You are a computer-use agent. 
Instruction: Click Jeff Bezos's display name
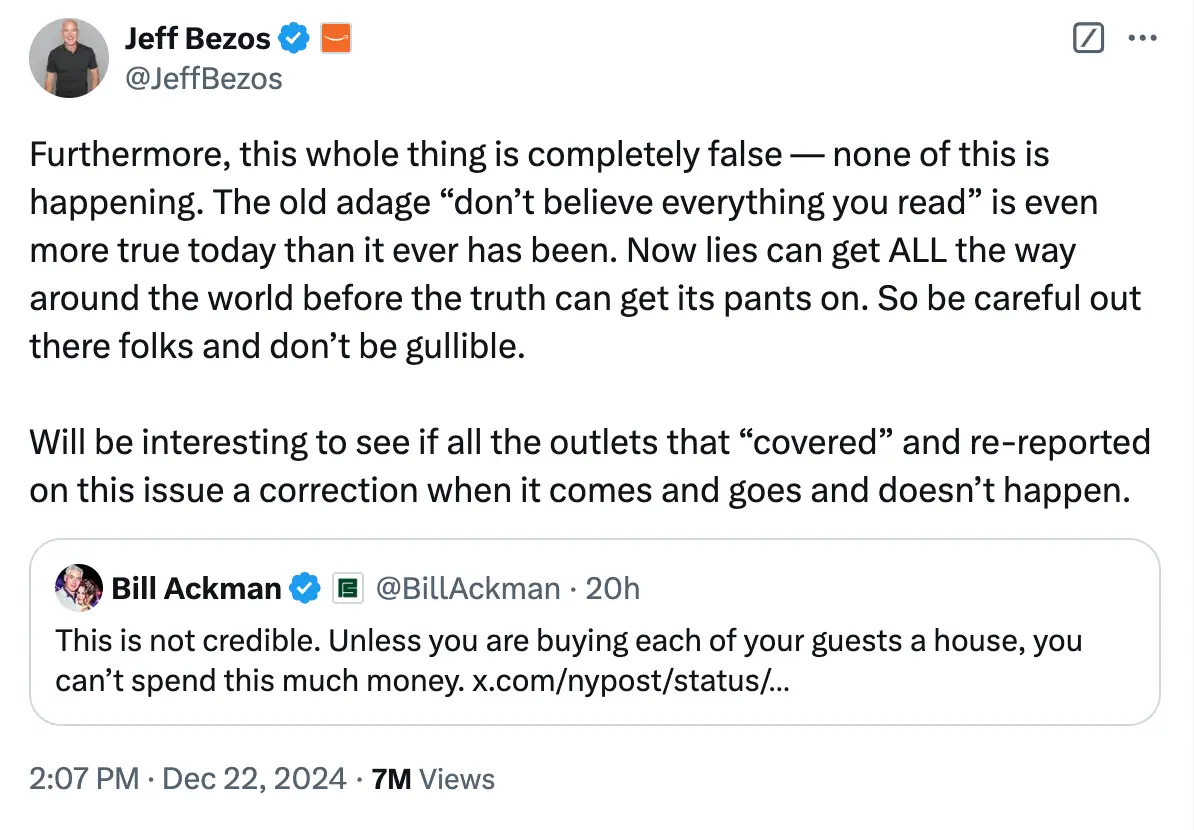coord(196,38)
